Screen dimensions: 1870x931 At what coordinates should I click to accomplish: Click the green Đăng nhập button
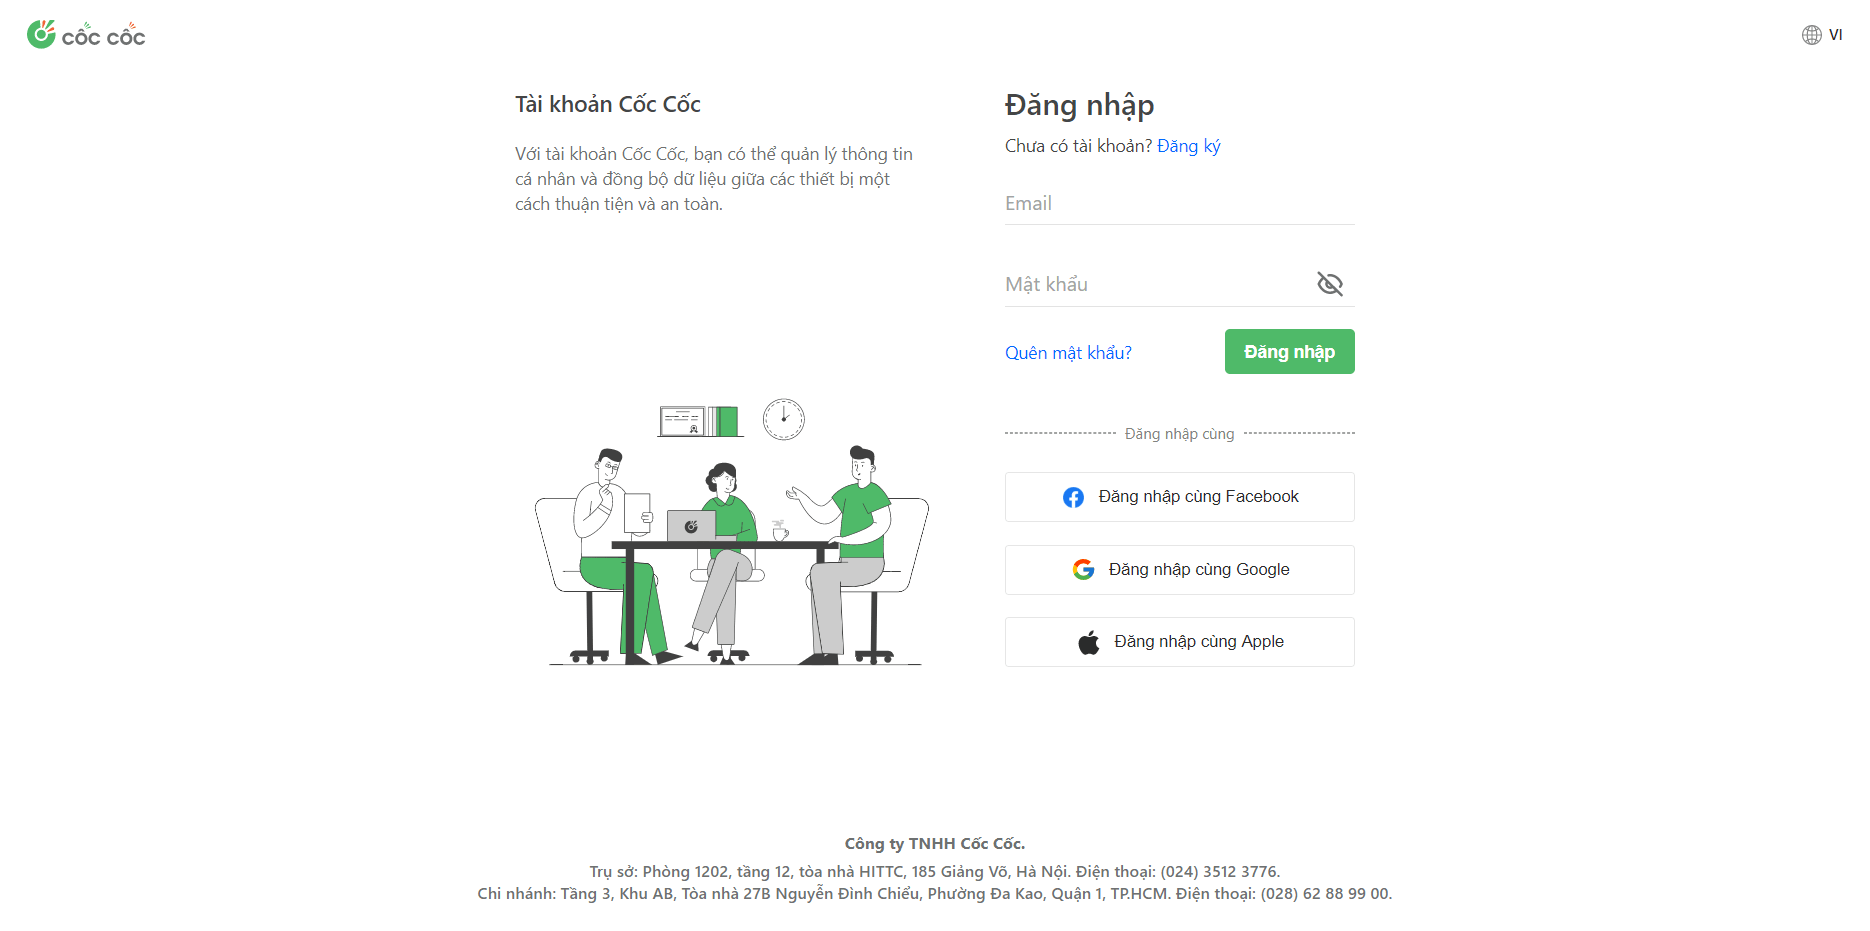[1289, 352]
